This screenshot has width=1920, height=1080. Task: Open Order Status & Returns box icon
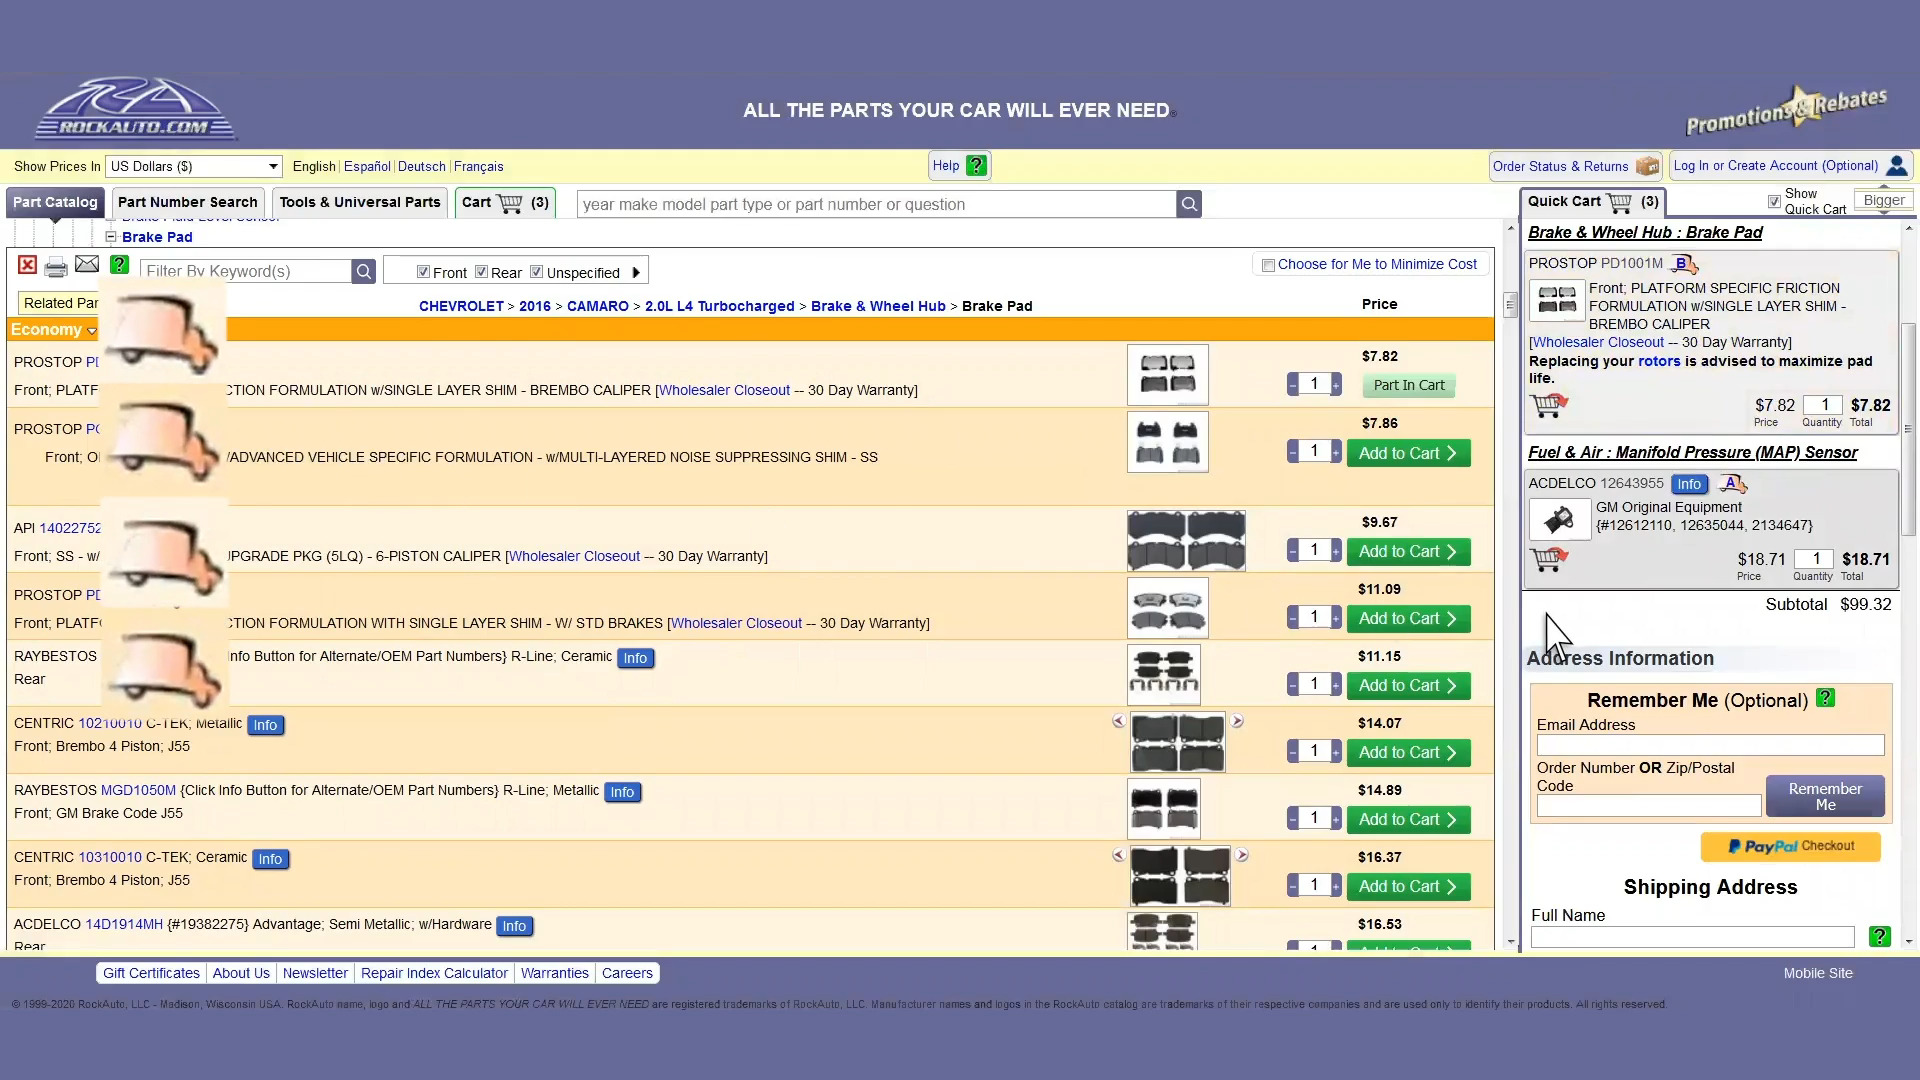[1647, 166]
